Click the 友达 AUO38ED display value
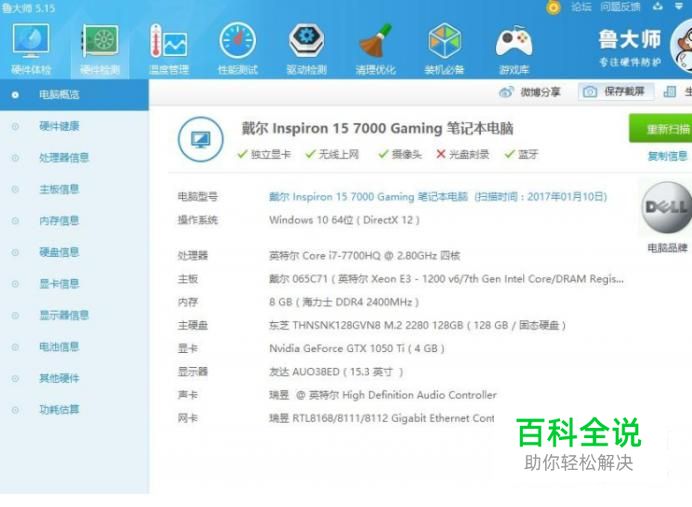 click(336, 372)
